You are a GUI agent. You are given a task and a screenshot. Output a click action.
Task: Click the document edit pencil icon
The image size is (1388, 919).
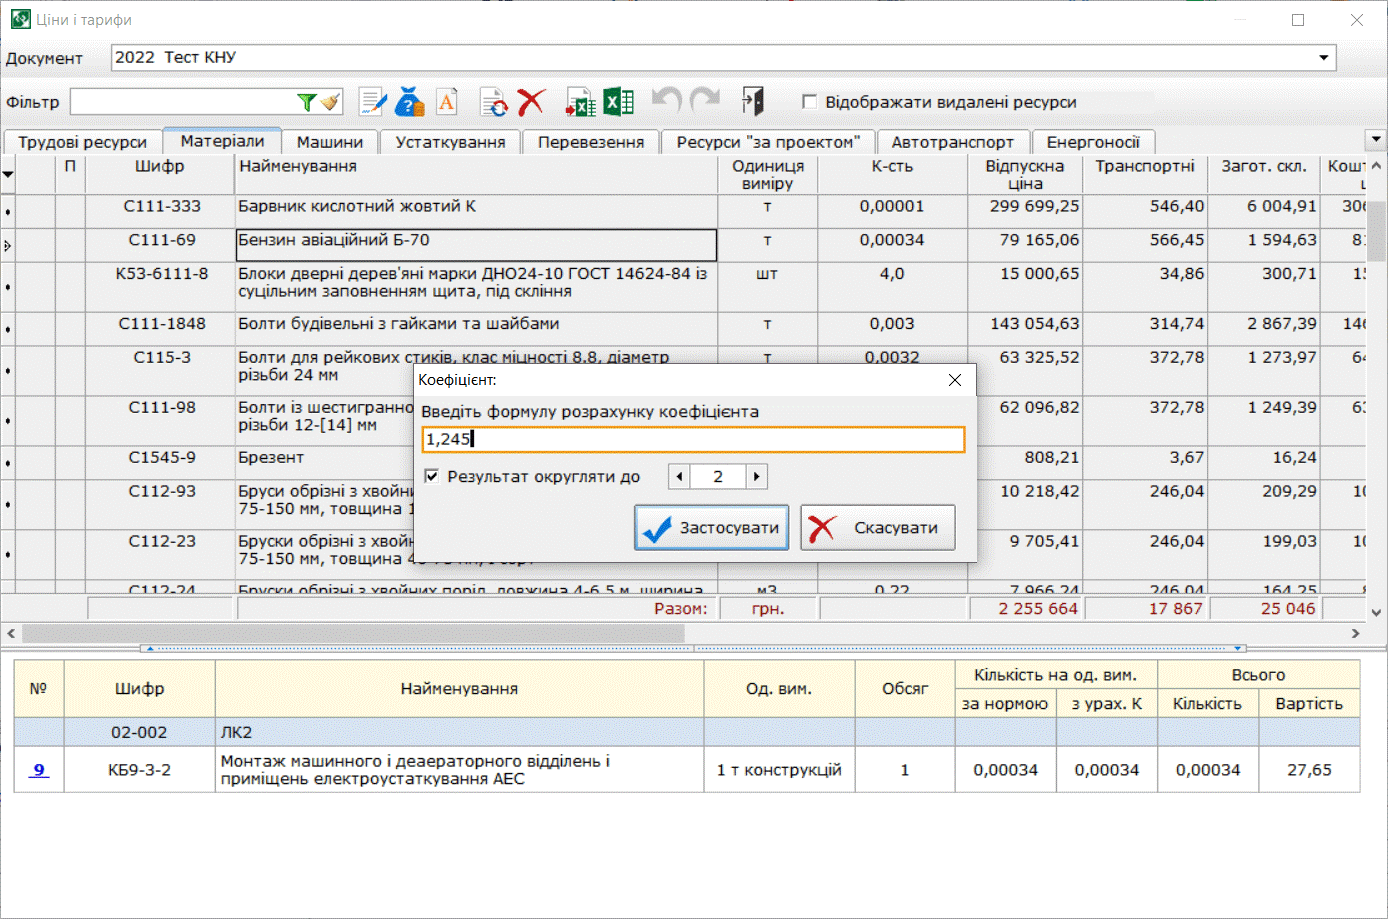[373, 102]
